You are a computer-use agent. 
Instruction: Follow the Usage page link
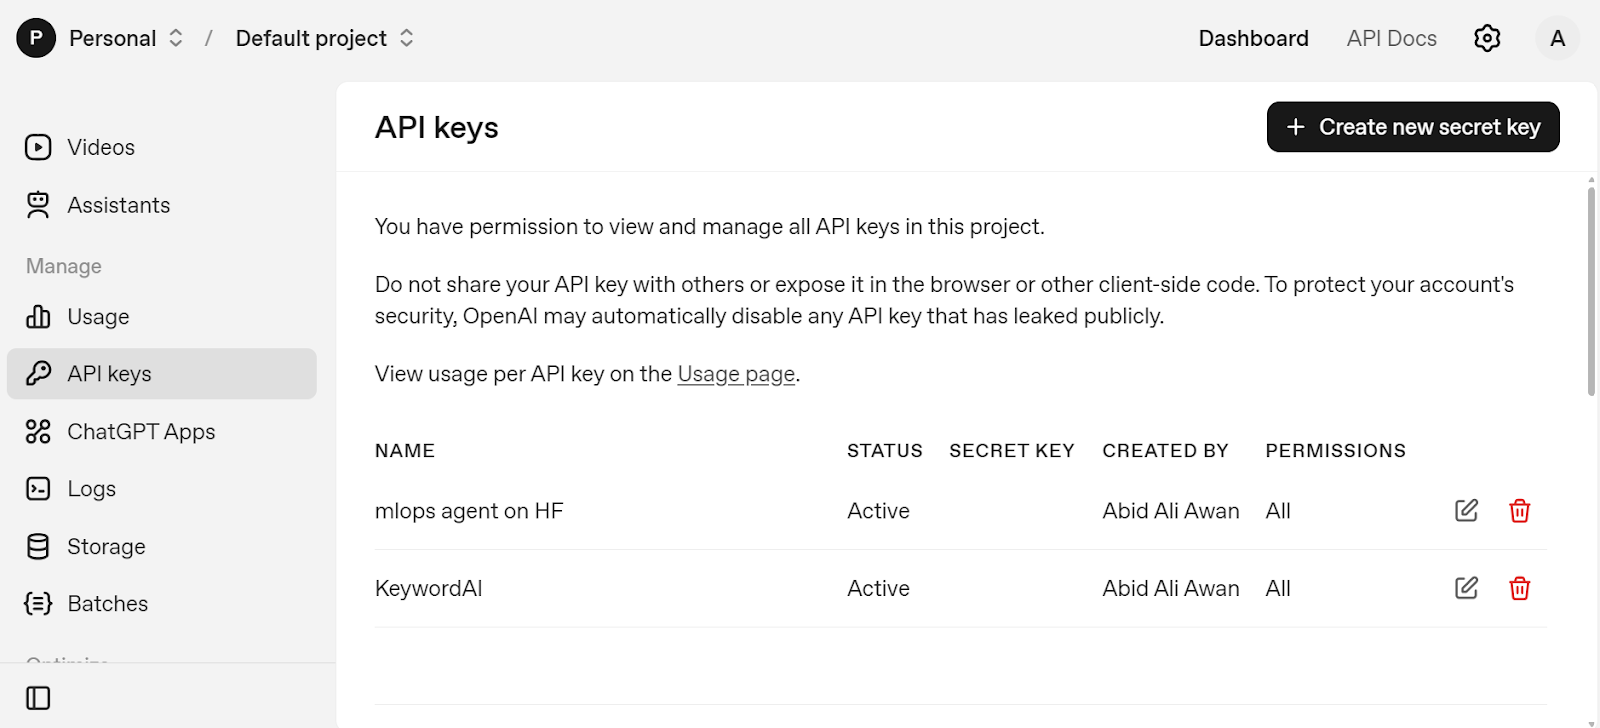(x=736, y=374)
